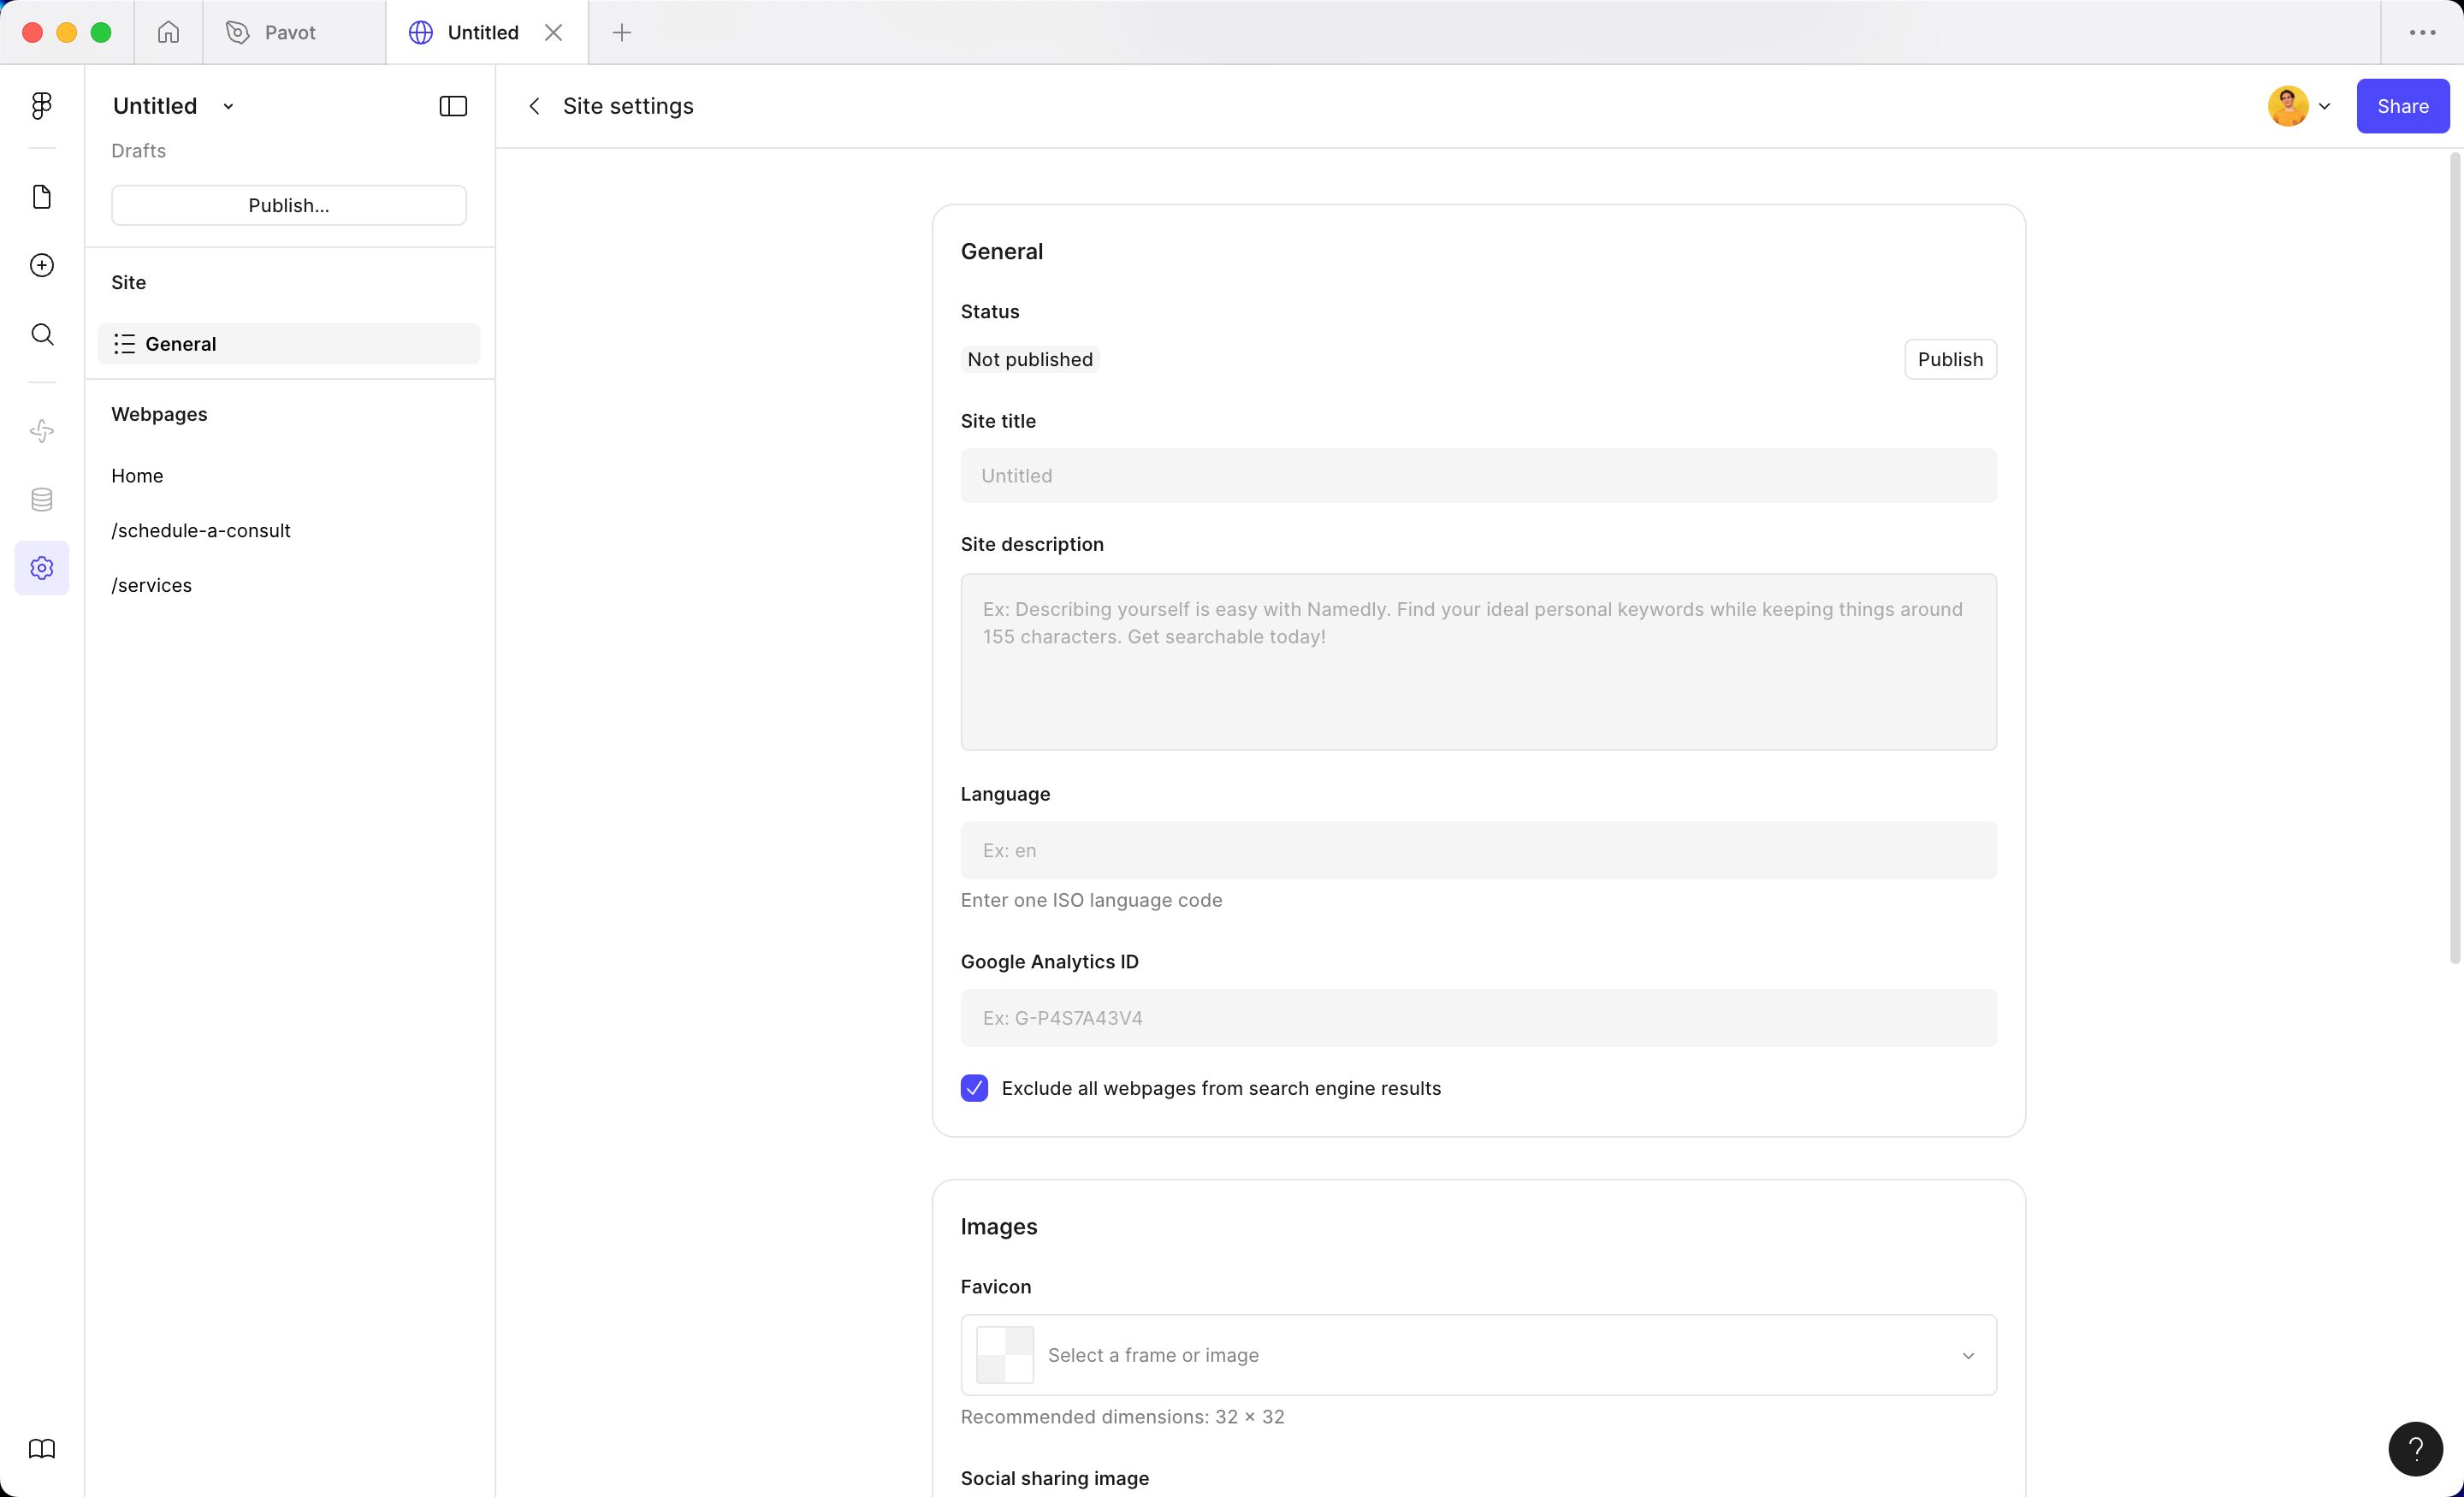2464x1497 pixels.
Task: Add a new tab with plus icon
Action: pyautogui.click(x=621, y=32)
